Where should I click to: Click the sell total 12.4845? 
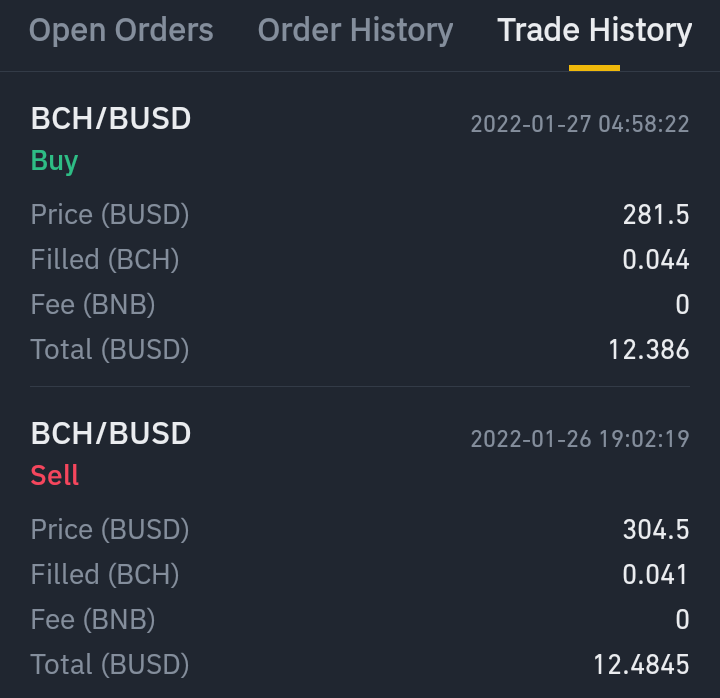[x=641, y=664]
